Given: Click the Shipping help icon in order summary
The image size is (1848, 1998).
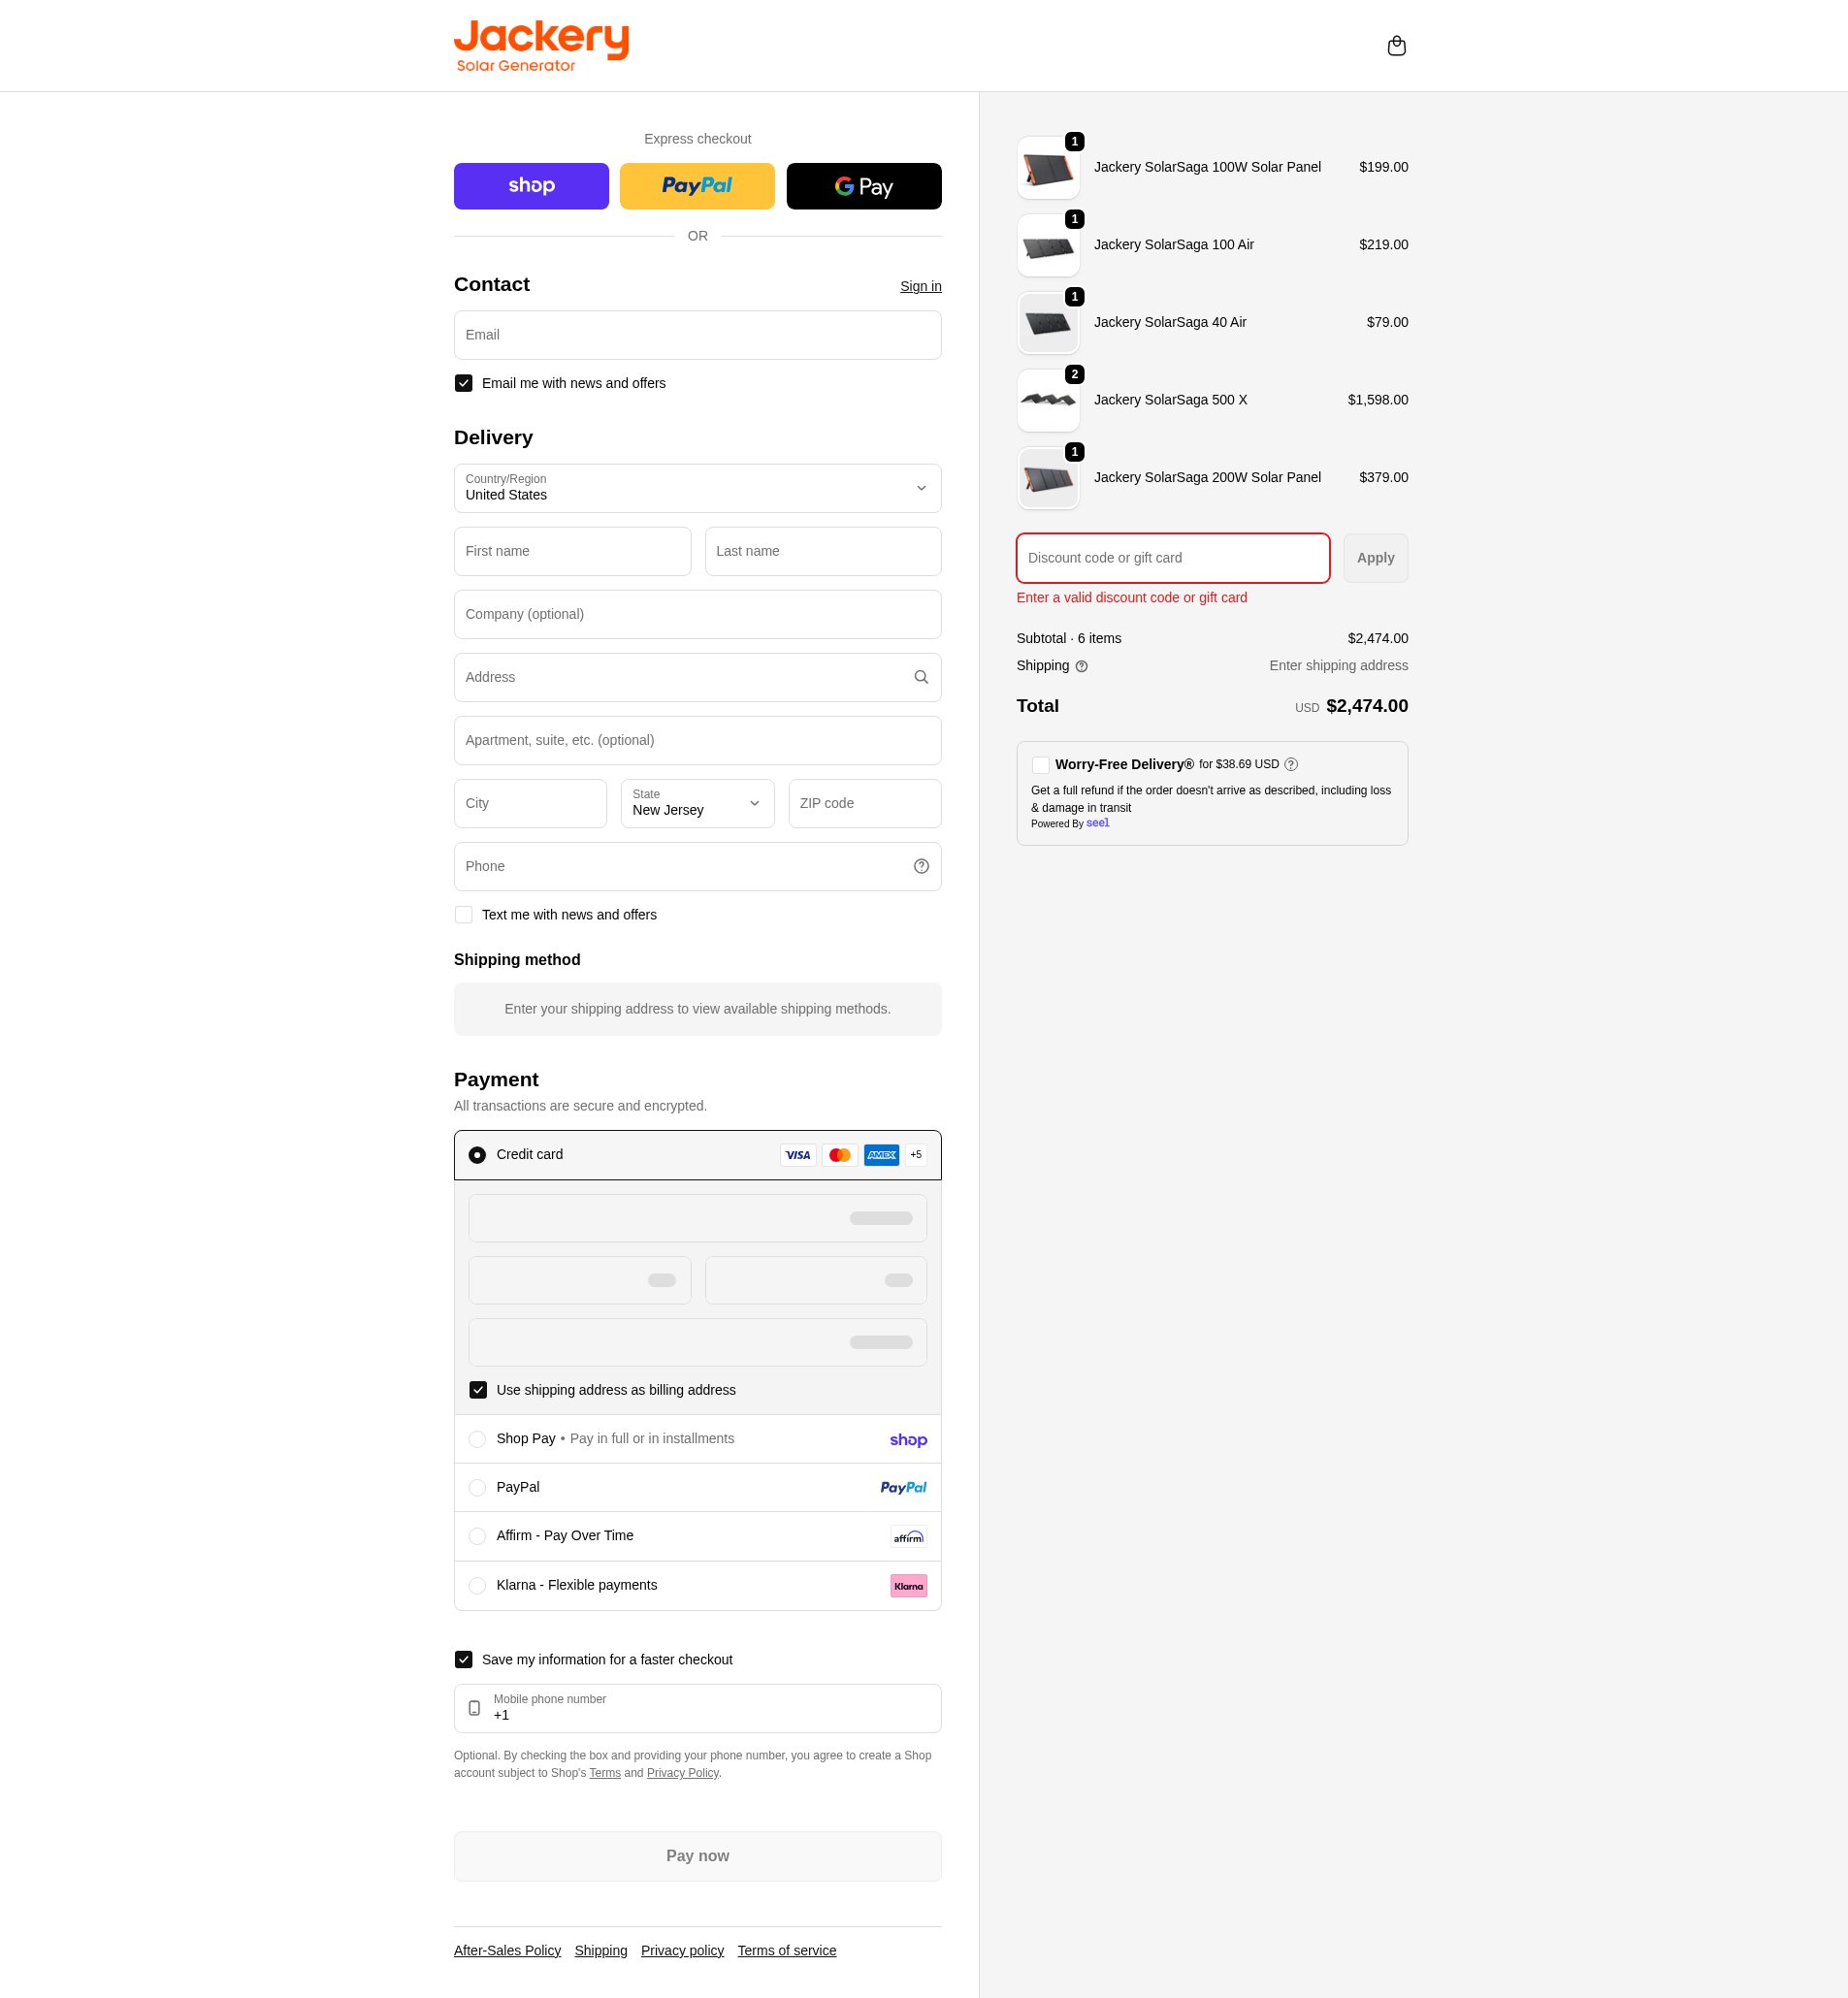Looking at the screenshot, I should 1081,666.
